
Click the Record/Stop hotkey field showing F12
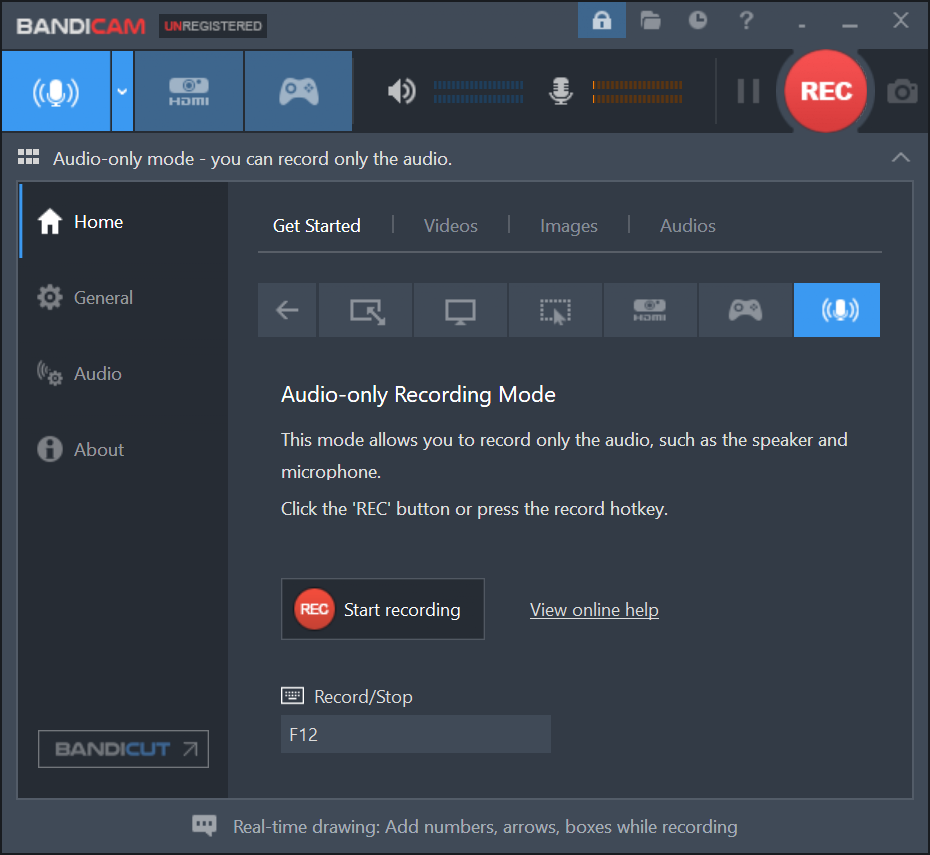click(x=416, y=734)
